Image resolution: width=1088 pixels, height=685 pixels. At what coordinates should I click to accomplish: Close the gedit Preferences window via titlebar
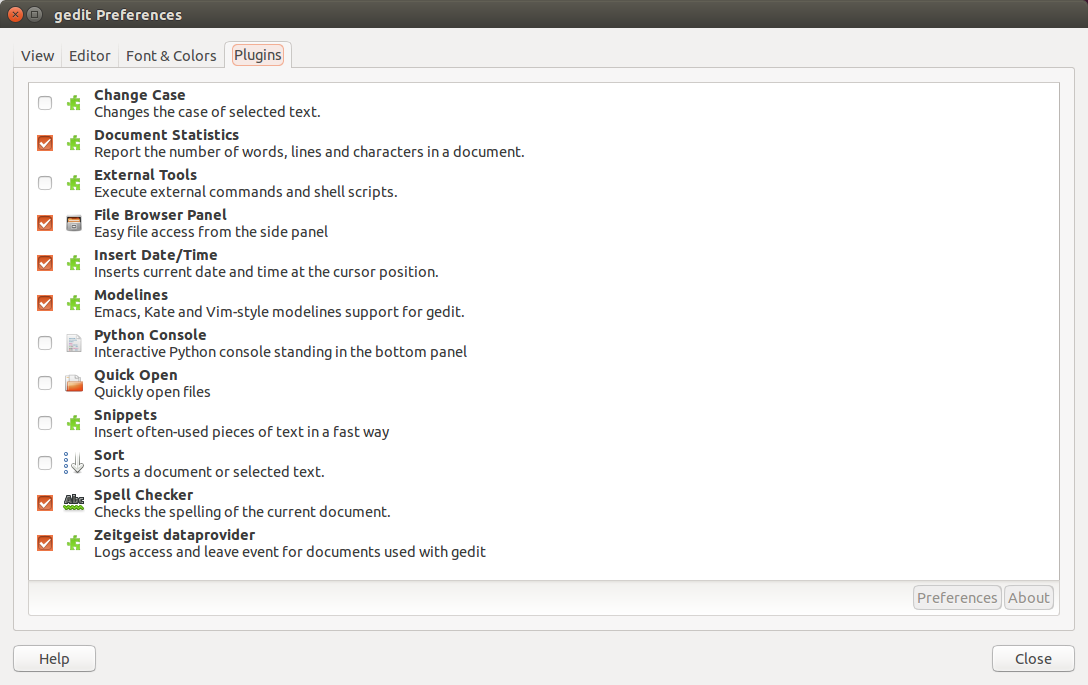coord(15,14)
